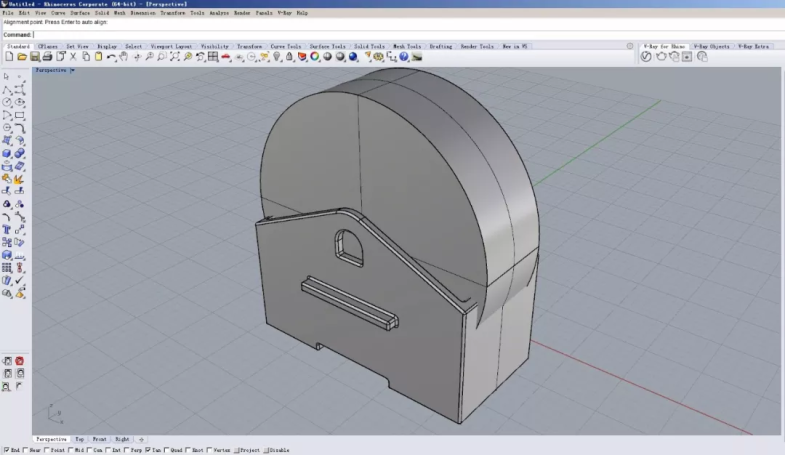This screenshot has height=455, width=785.
Task: Click the Open folder icon
Action: click(x=21, y=57)
